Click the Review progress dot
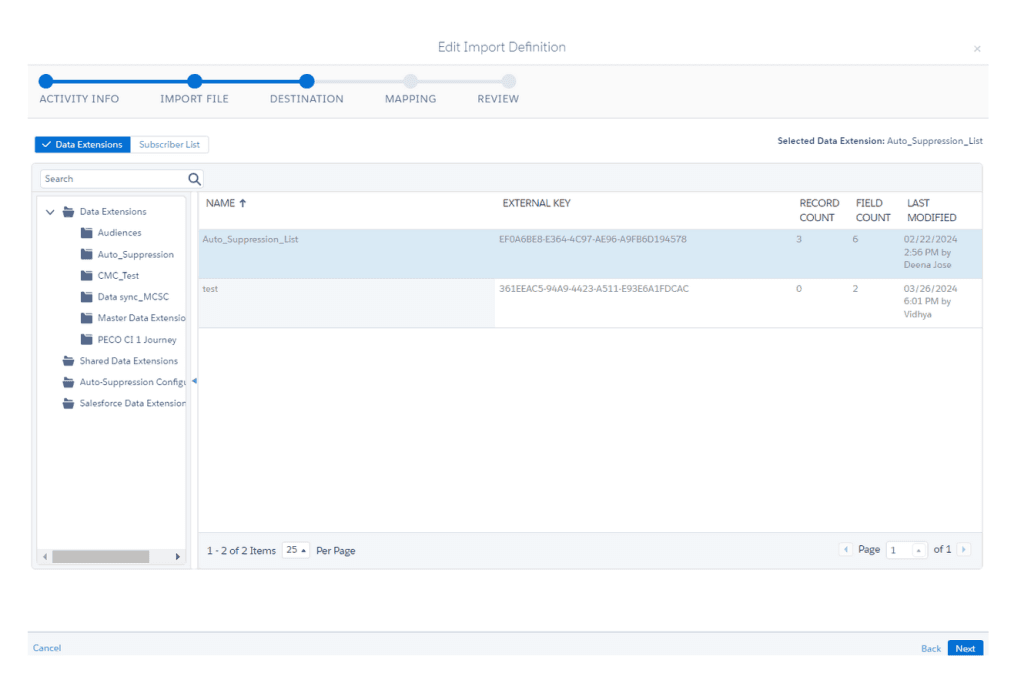Viewport: 1024px width, 697px height. point(509,81)
